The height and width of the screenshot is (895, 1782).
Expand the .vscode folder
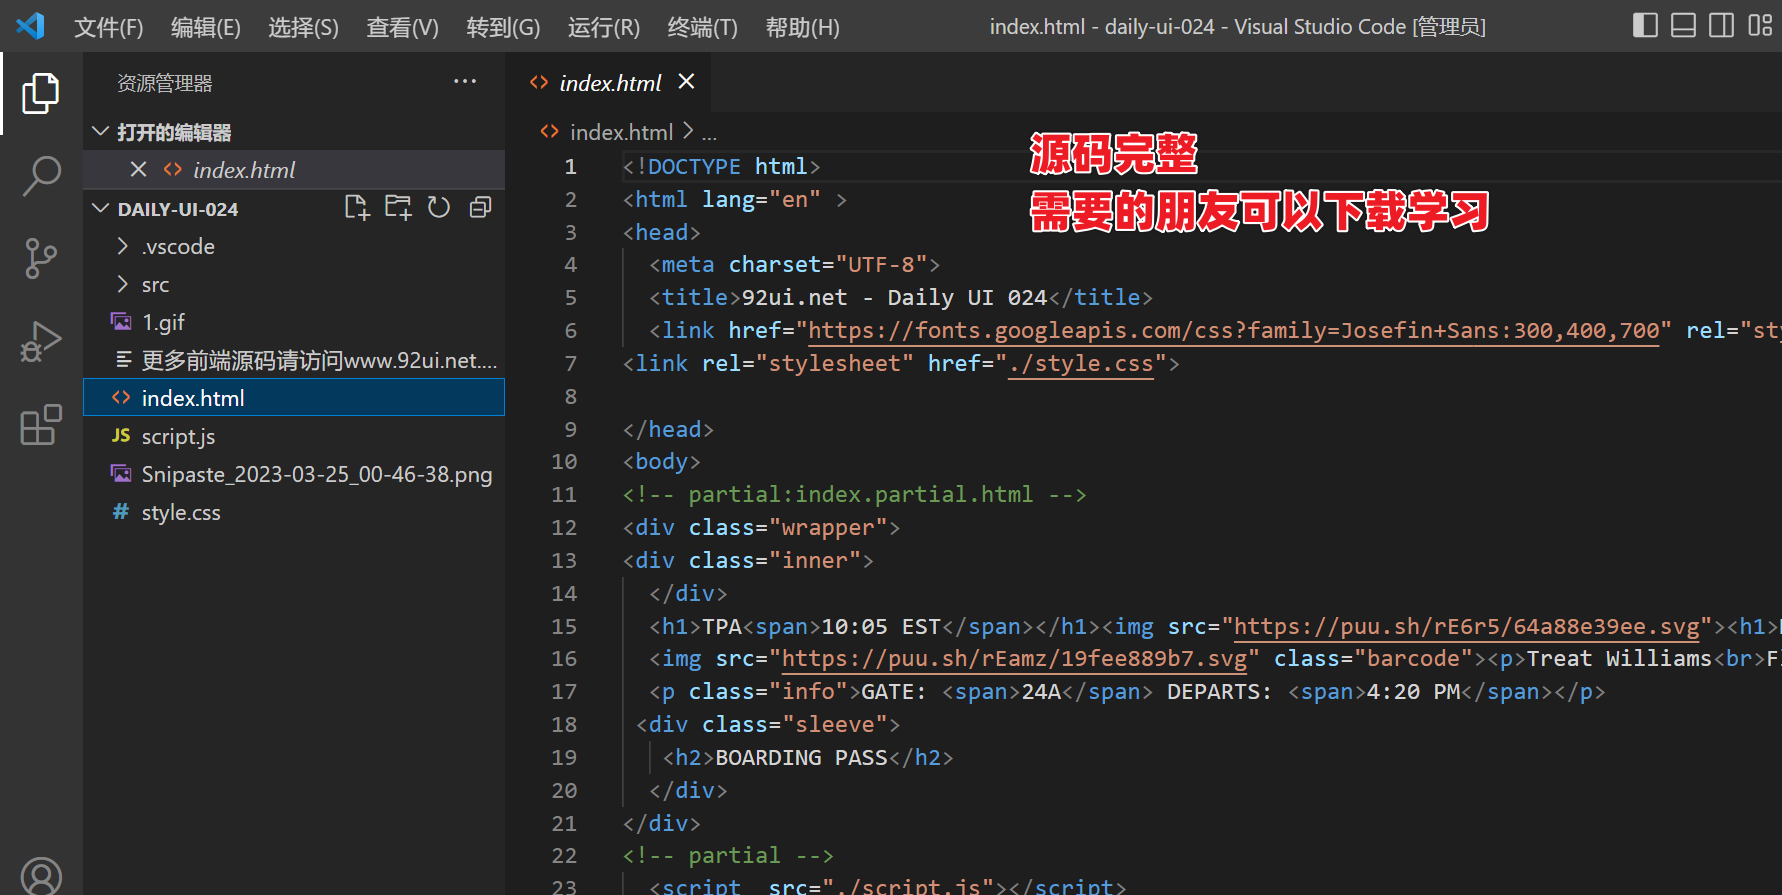click(x=178, y=247)
